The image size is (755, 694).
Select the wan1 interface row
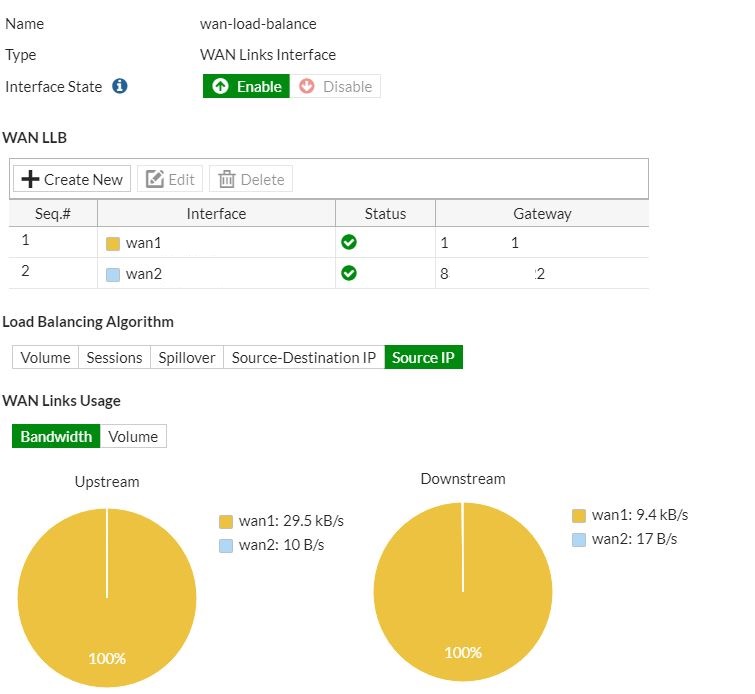(329, 242)
